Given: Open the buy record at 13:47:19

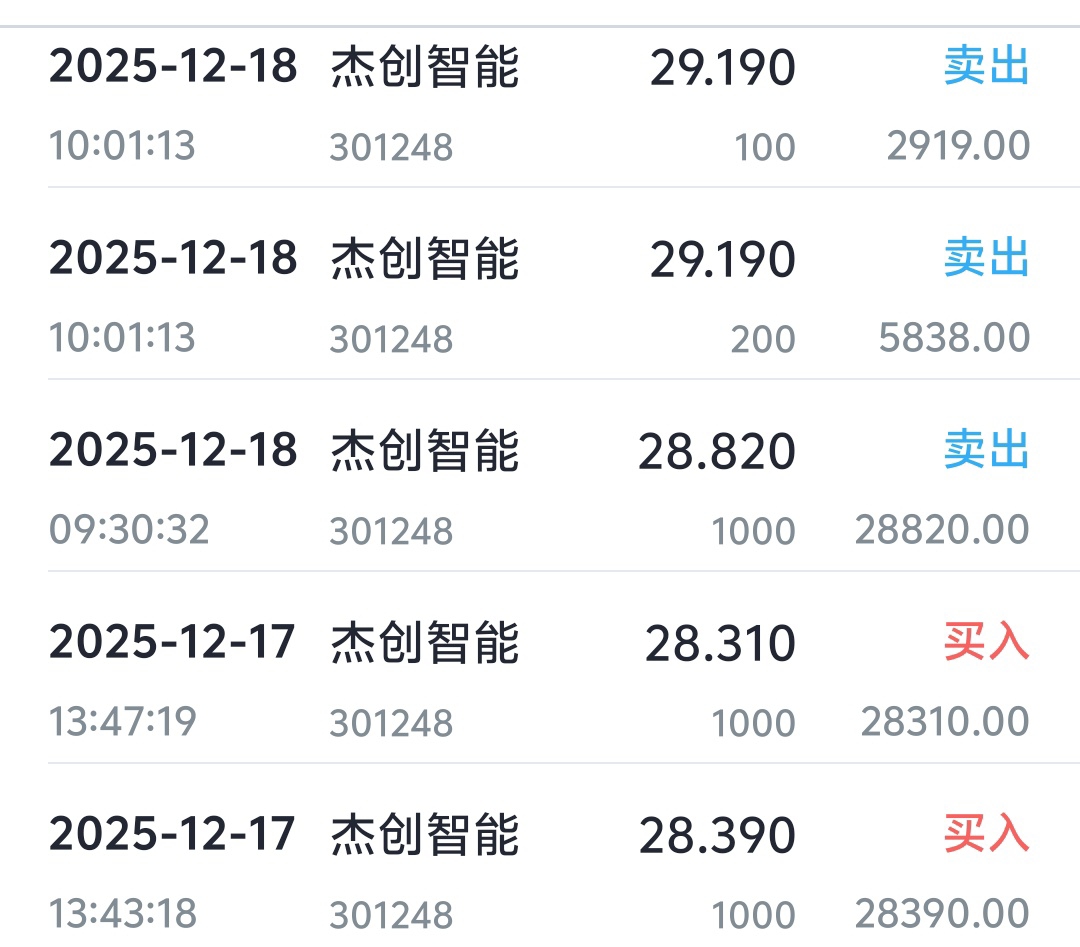Looking at the screenshot, I should (x=540, y=681).
